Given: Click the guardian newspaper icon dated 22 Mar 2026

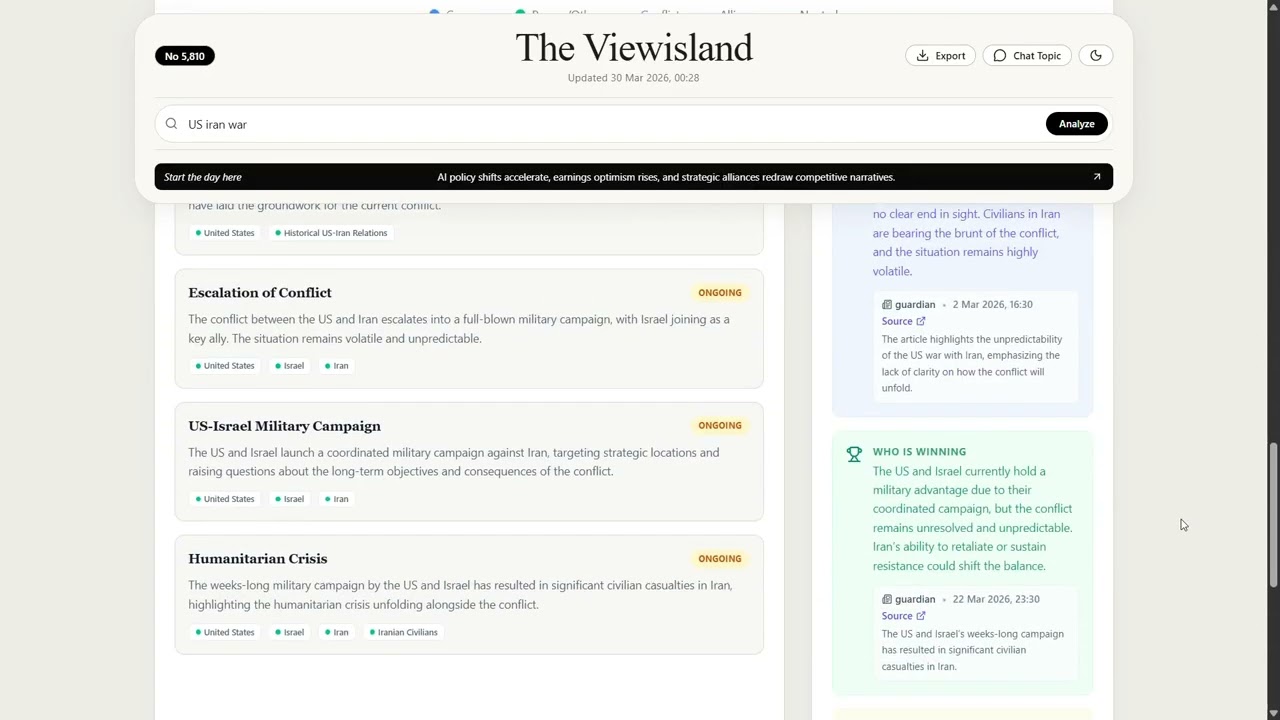Looking at the screenshot, I should [887, 600].
